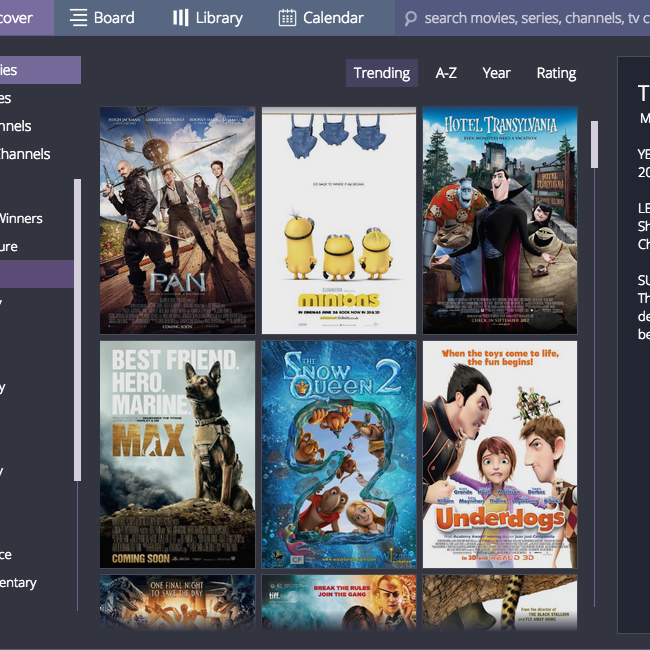Open the Max movie poster
The width and height of the screenshot is (650, 650).
pyautogui.click(x=177, y=454)
